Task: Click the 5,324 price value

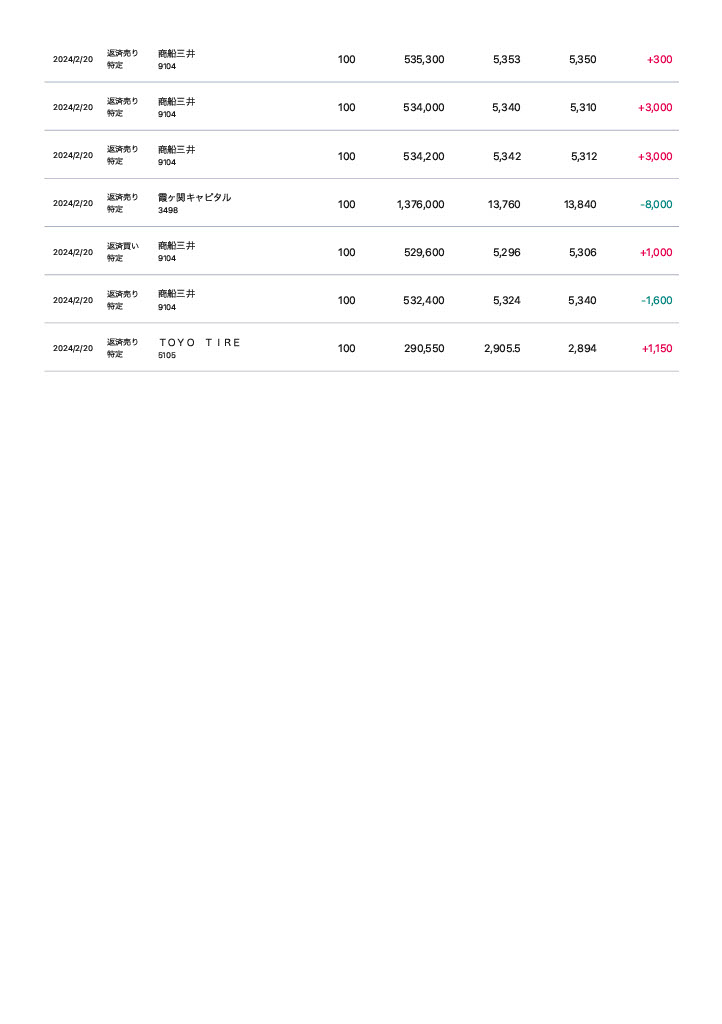Action: pos(506,300)
